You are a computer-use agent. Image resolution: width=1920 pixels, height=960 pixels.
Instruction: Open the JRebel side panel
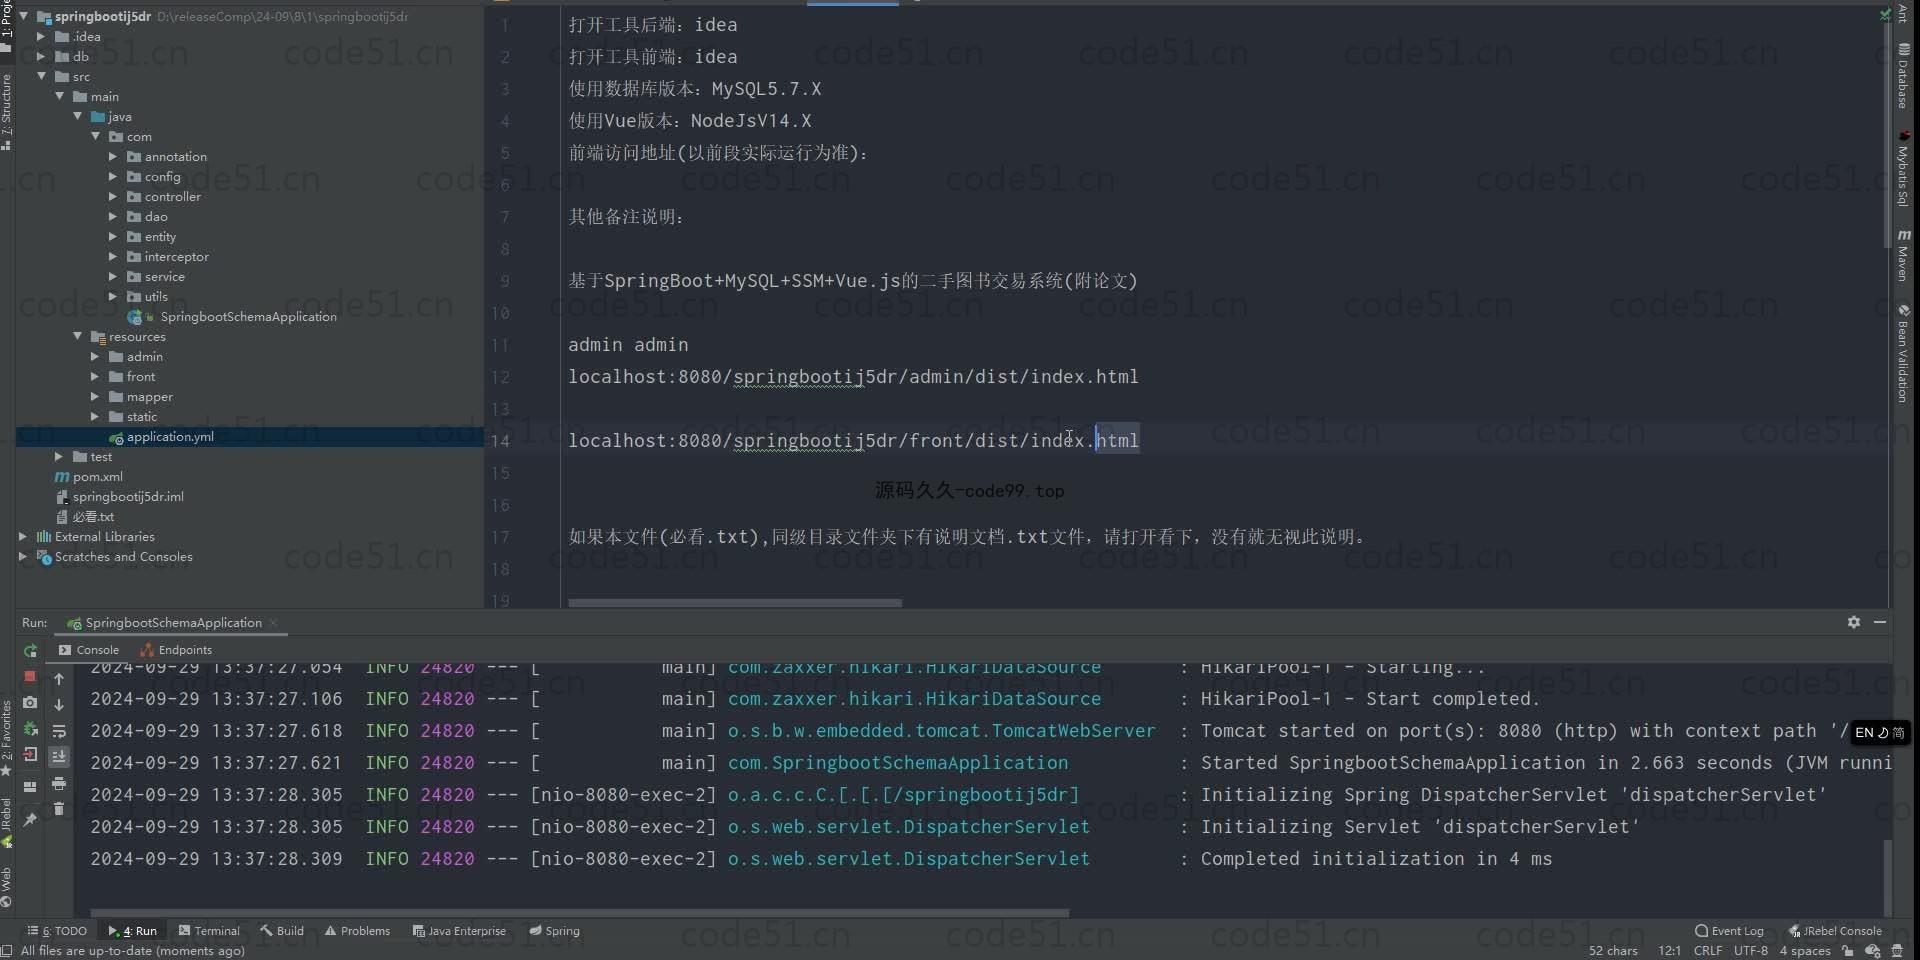click(x=7, y=822)
